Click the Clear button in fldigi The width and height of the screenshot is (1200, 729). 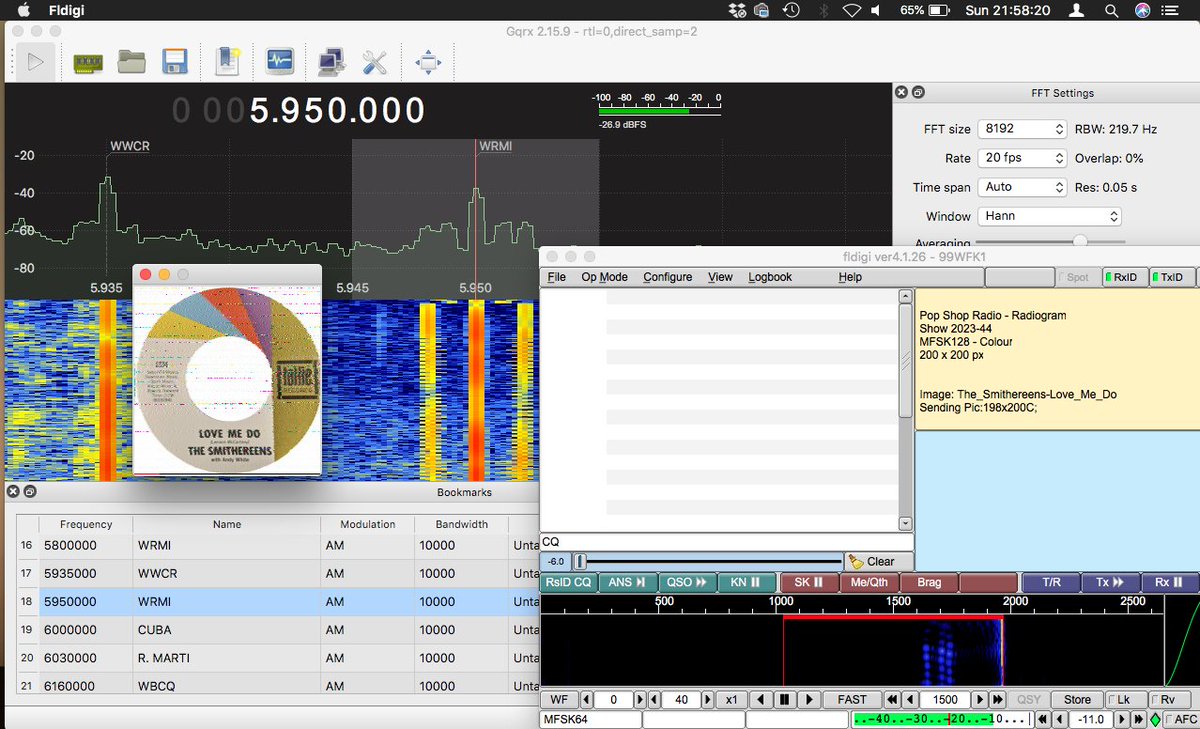tap(879, 562)
